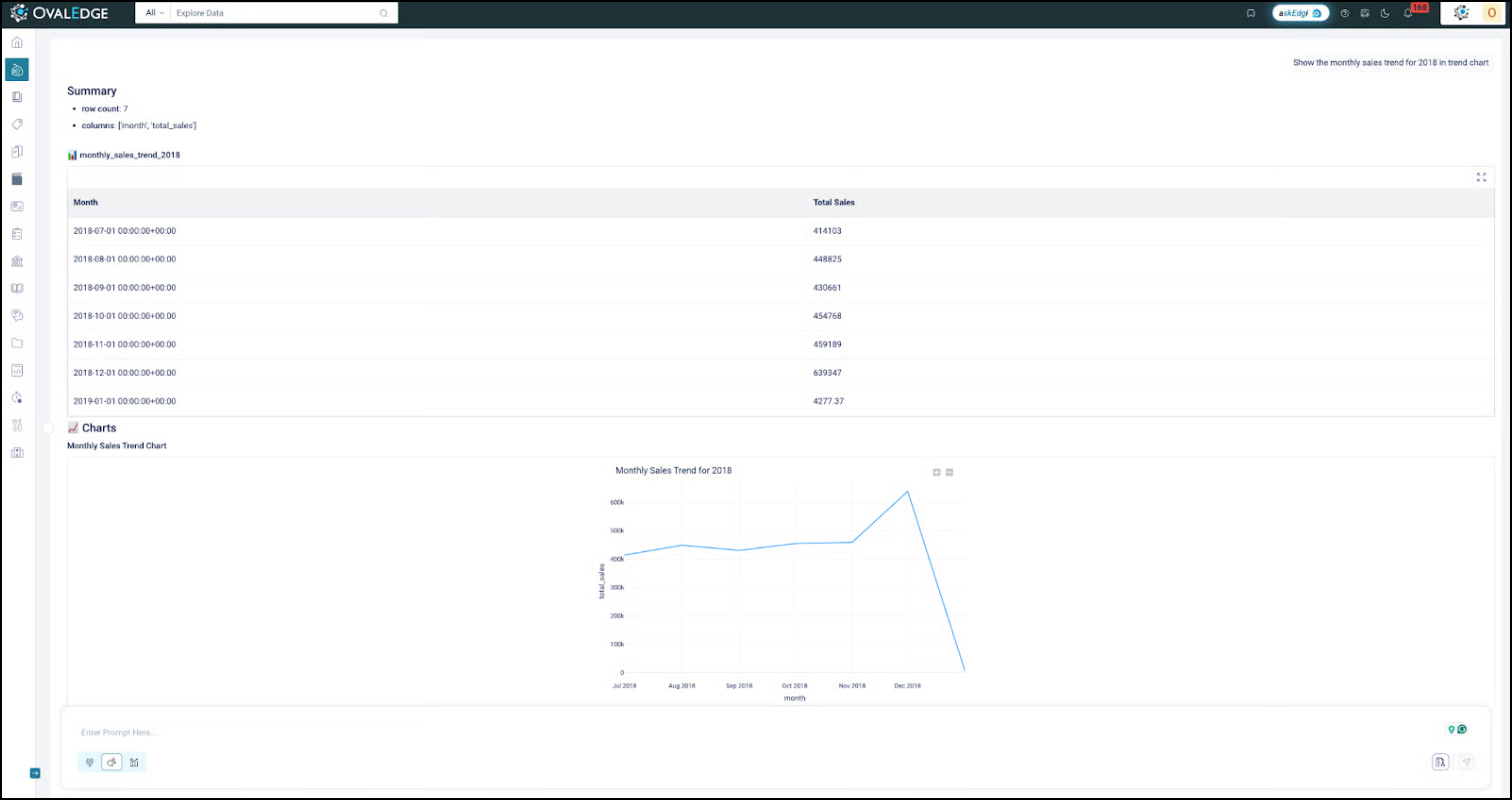This screenshot has height=800, width=1512.
Task: Click the zoom in plus button on chart
Action: [x=936, y=472]
